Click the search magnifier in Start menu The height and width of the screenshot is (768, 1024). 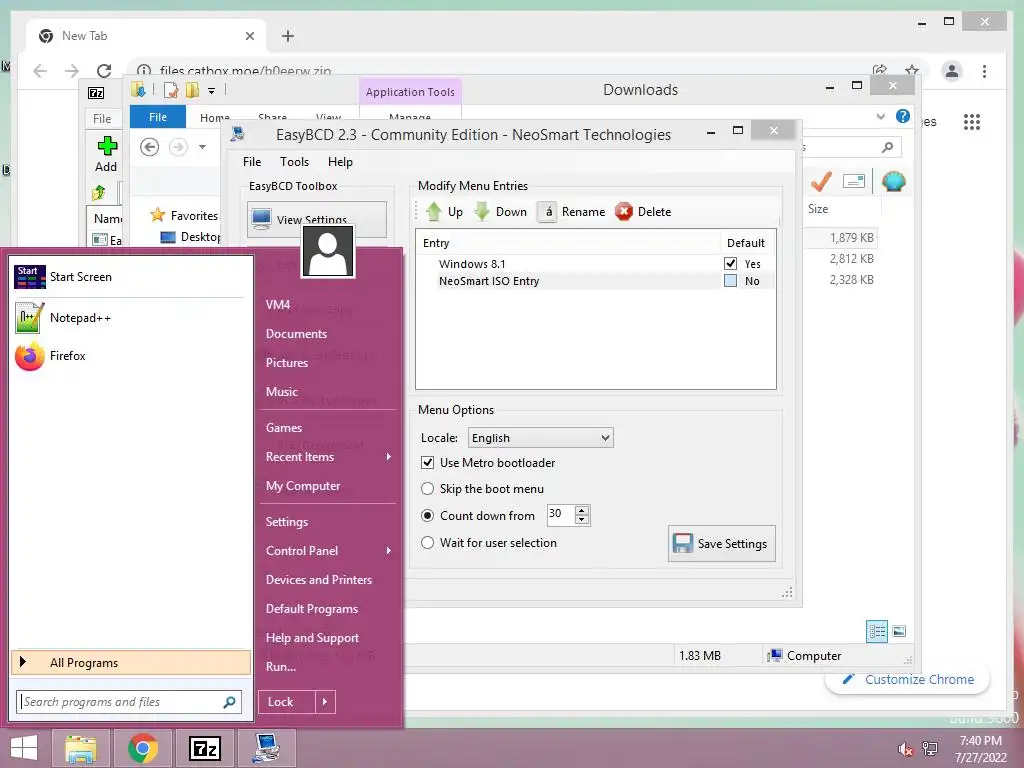coord(229,702)
